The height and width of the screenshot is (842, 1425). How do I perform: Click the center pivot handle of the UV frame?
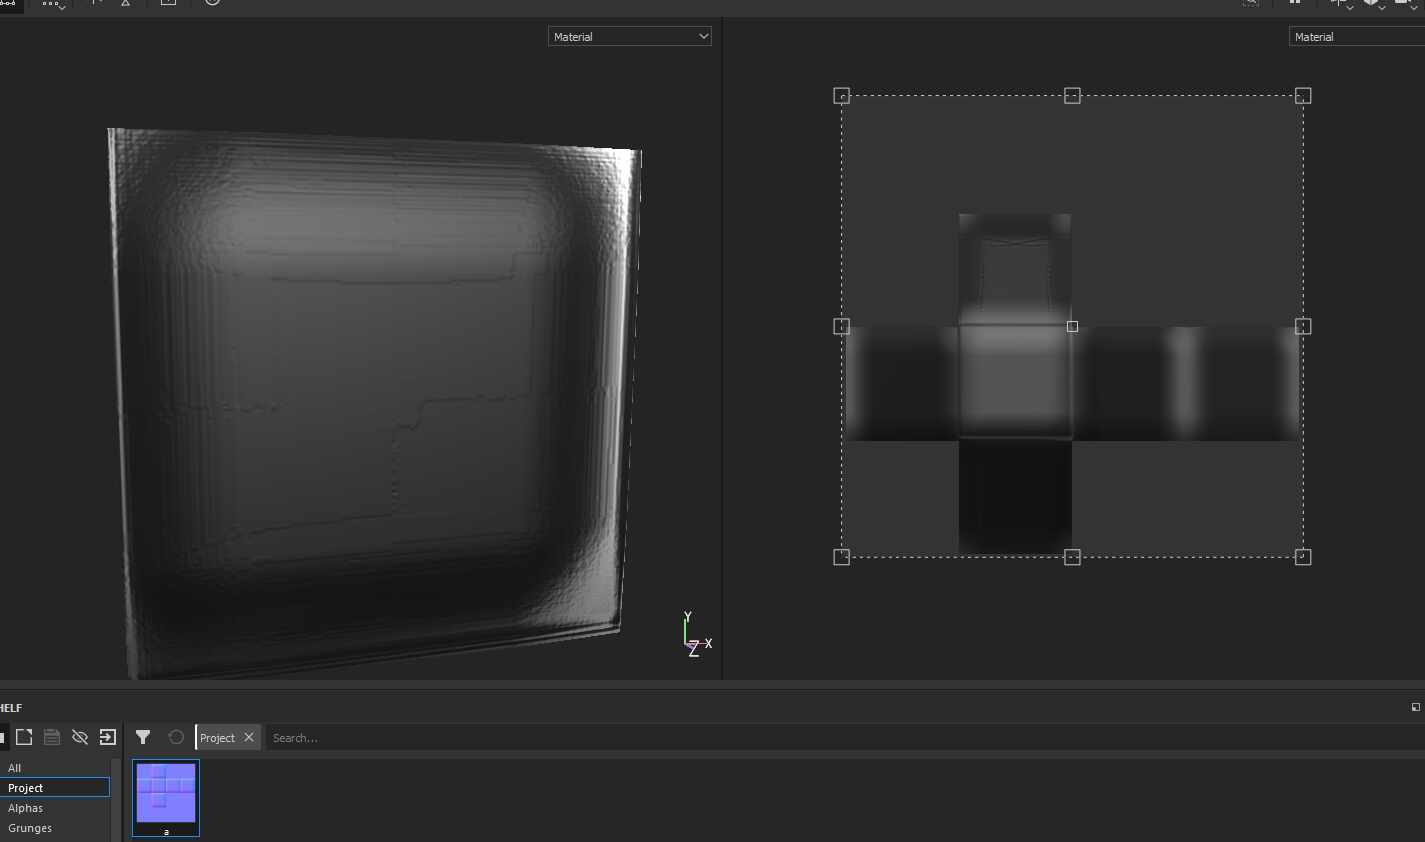[x=1072, y=326]
